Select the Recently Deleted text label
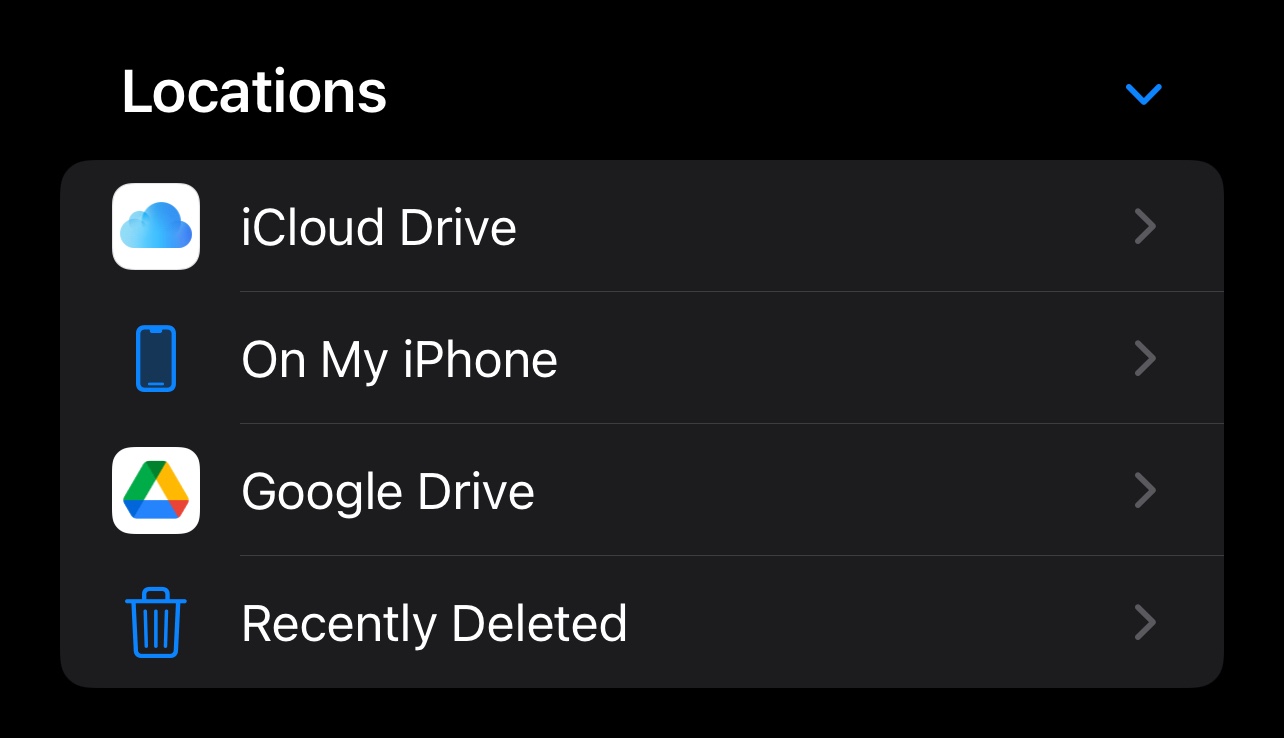The width and height of the screenshot is (1284, 738). point(434,624)
